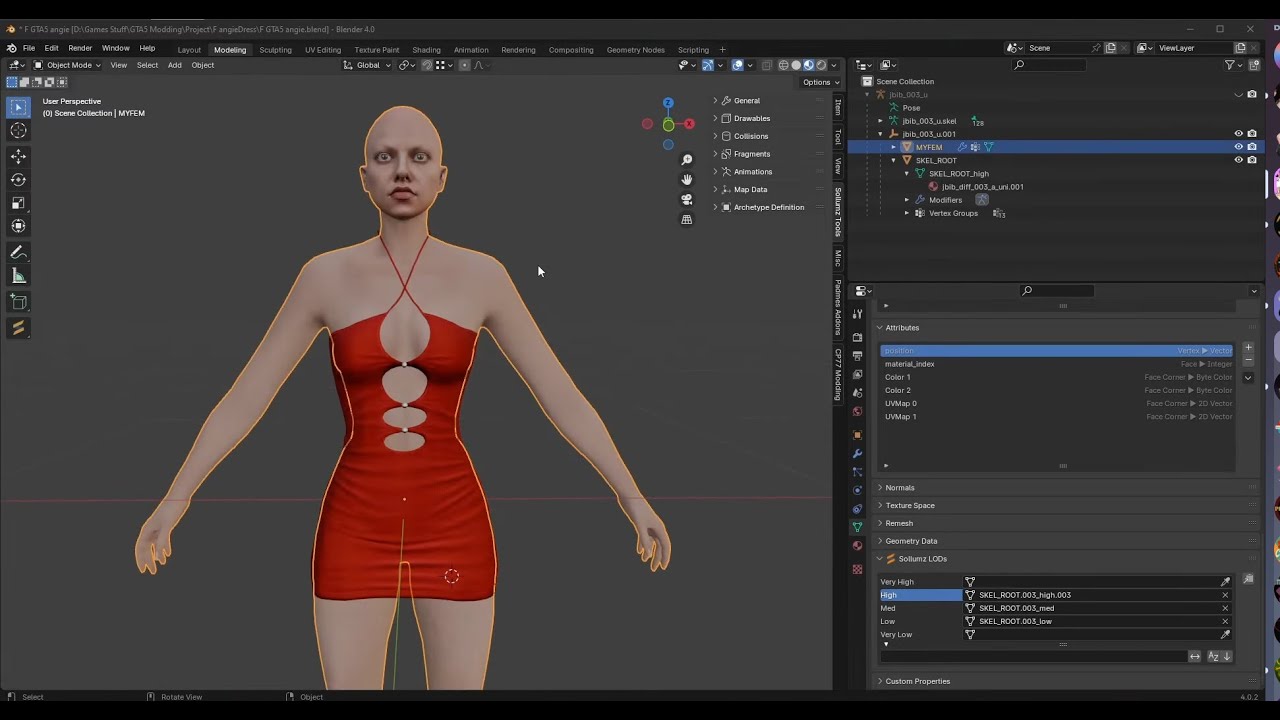
Task: Select the Scale tool in toolbar
Action: tap(18, 202)
